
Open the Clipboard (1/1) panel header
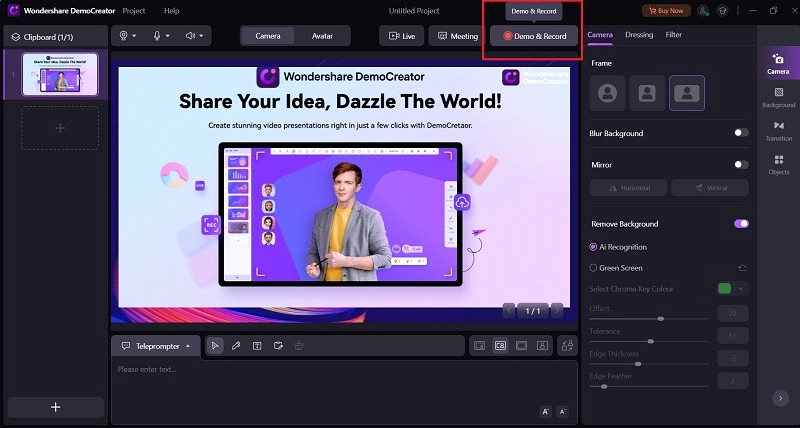click(x=55, y=37)
